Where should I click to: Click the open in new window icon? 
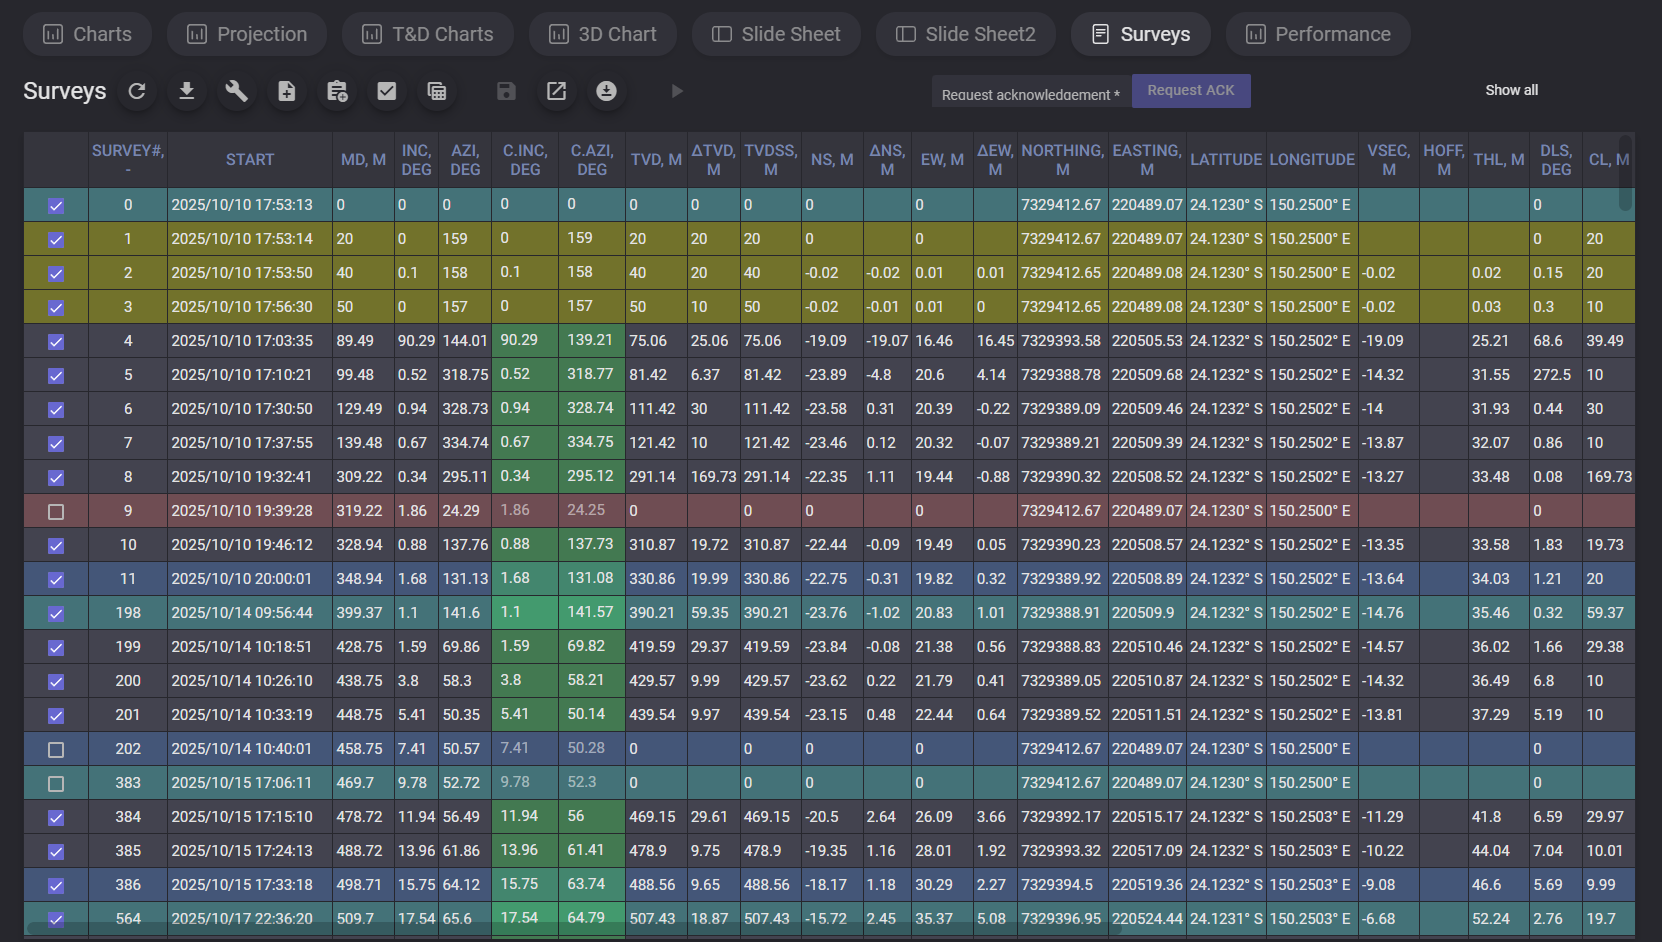[x=556, y=91]
